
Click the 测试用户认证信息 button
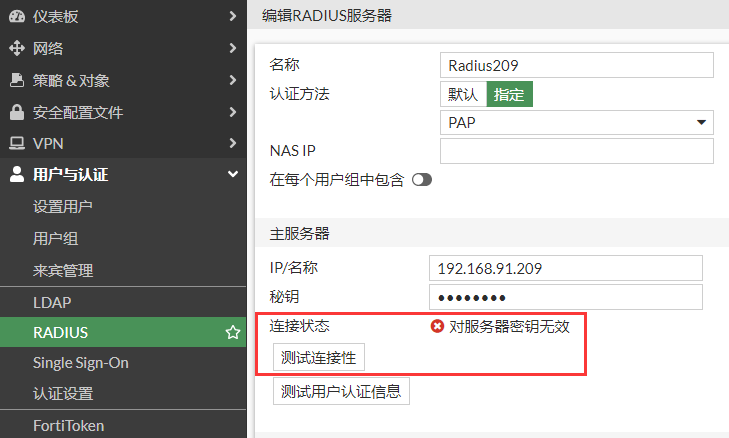tap(341, 391)
